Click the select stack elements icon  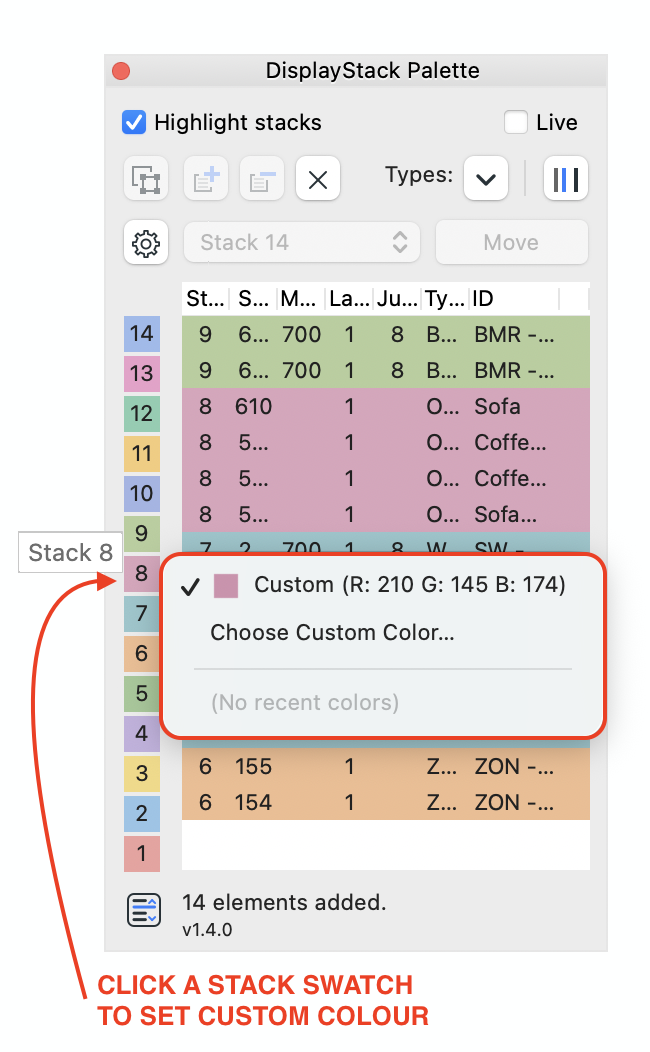pos(146,179)
